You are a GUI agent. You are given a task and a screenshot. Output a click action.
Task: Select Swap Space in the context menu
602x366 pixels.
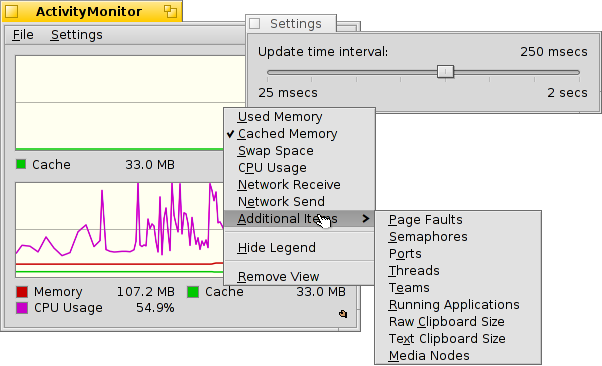299,151
